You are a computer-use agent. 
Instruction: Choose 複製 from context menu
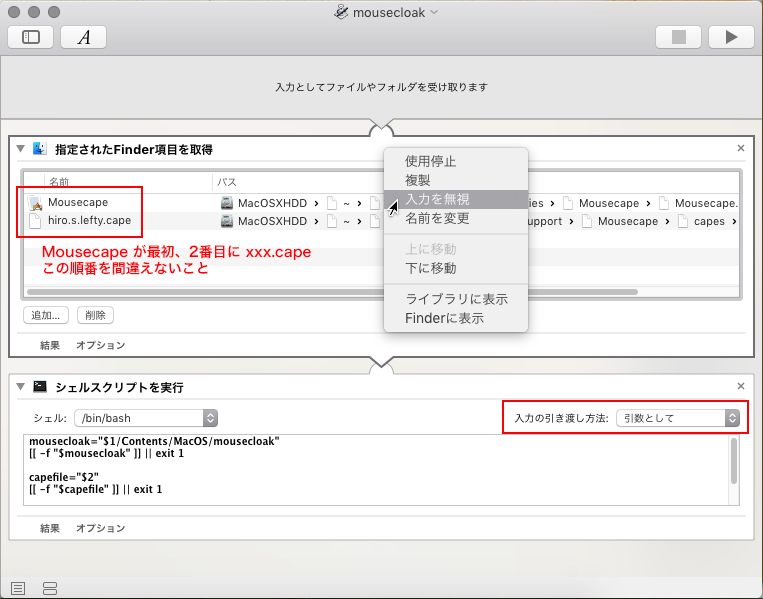[x=455, y=181]
